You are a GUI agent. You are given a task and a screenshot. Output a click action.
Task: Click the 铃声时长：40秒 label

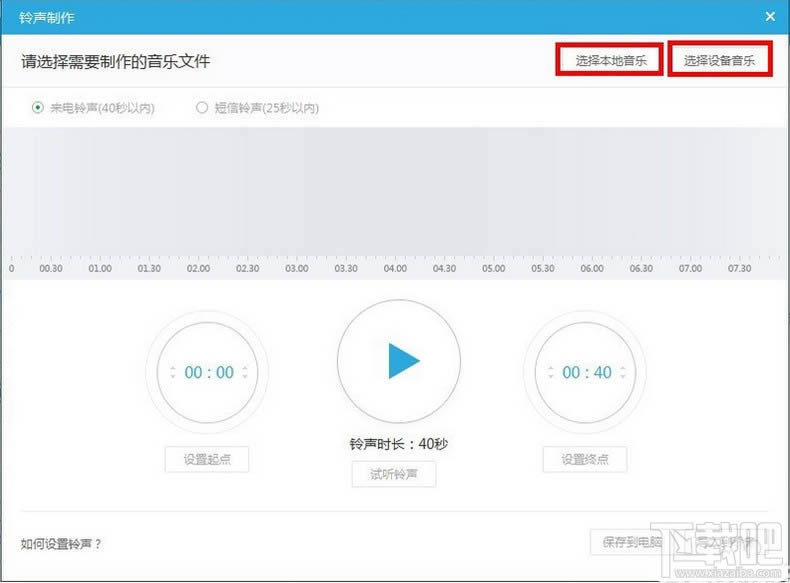coord(399,444)
